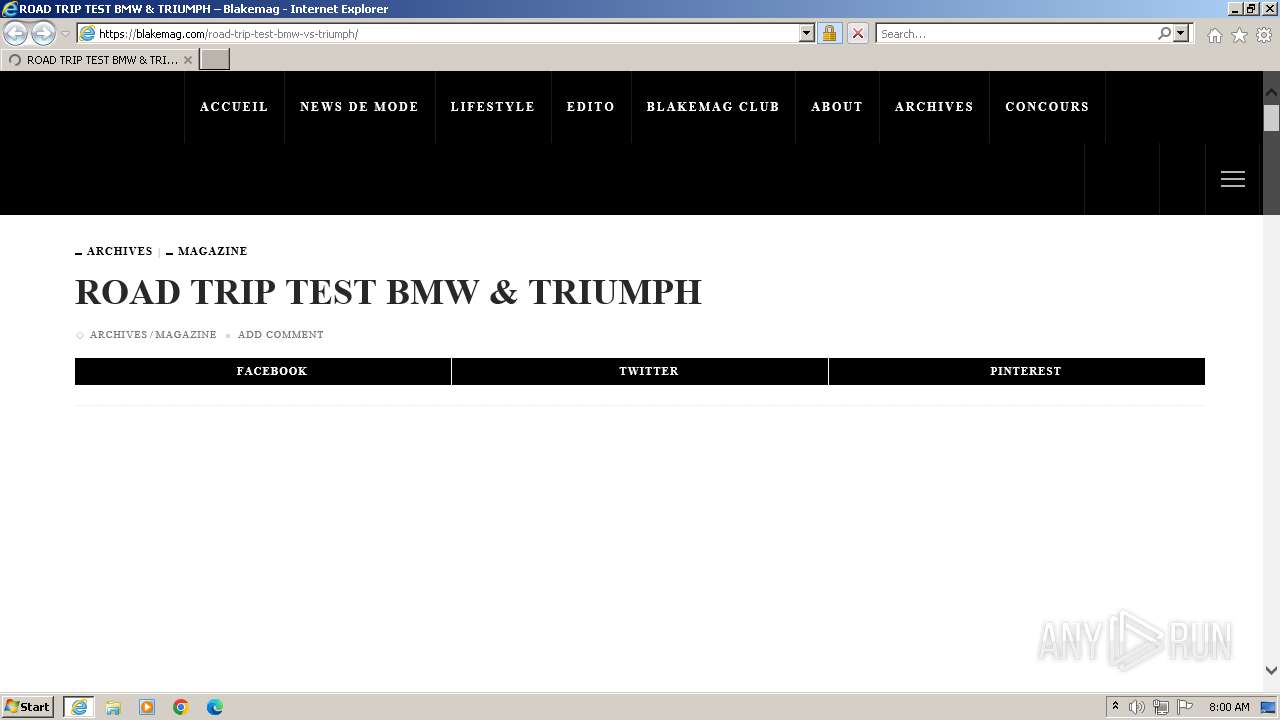Open EDITO menu item
This screenshot has width=1280, height=720.
(x=591, y=107)
